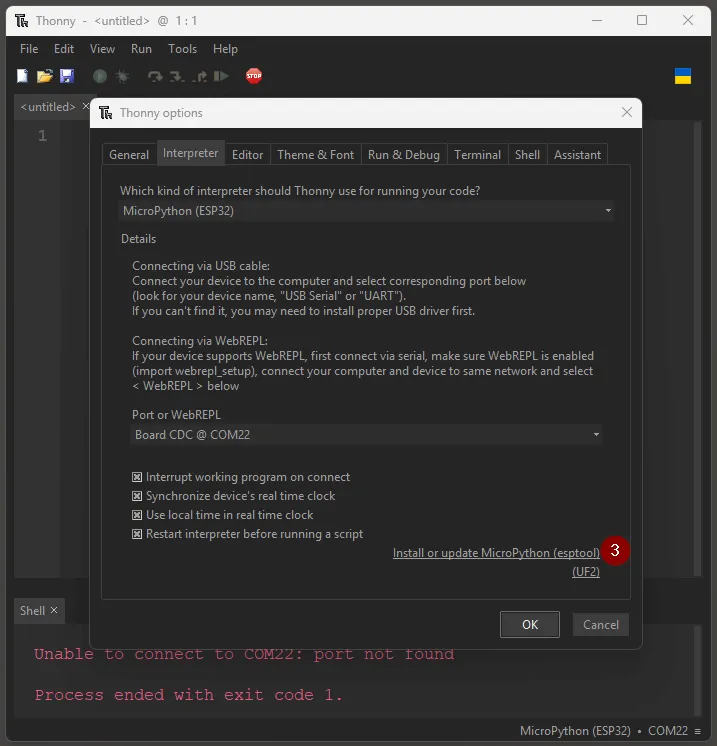Click the (UF2) link
717x746 pixels.
click(x=586, y=572)
